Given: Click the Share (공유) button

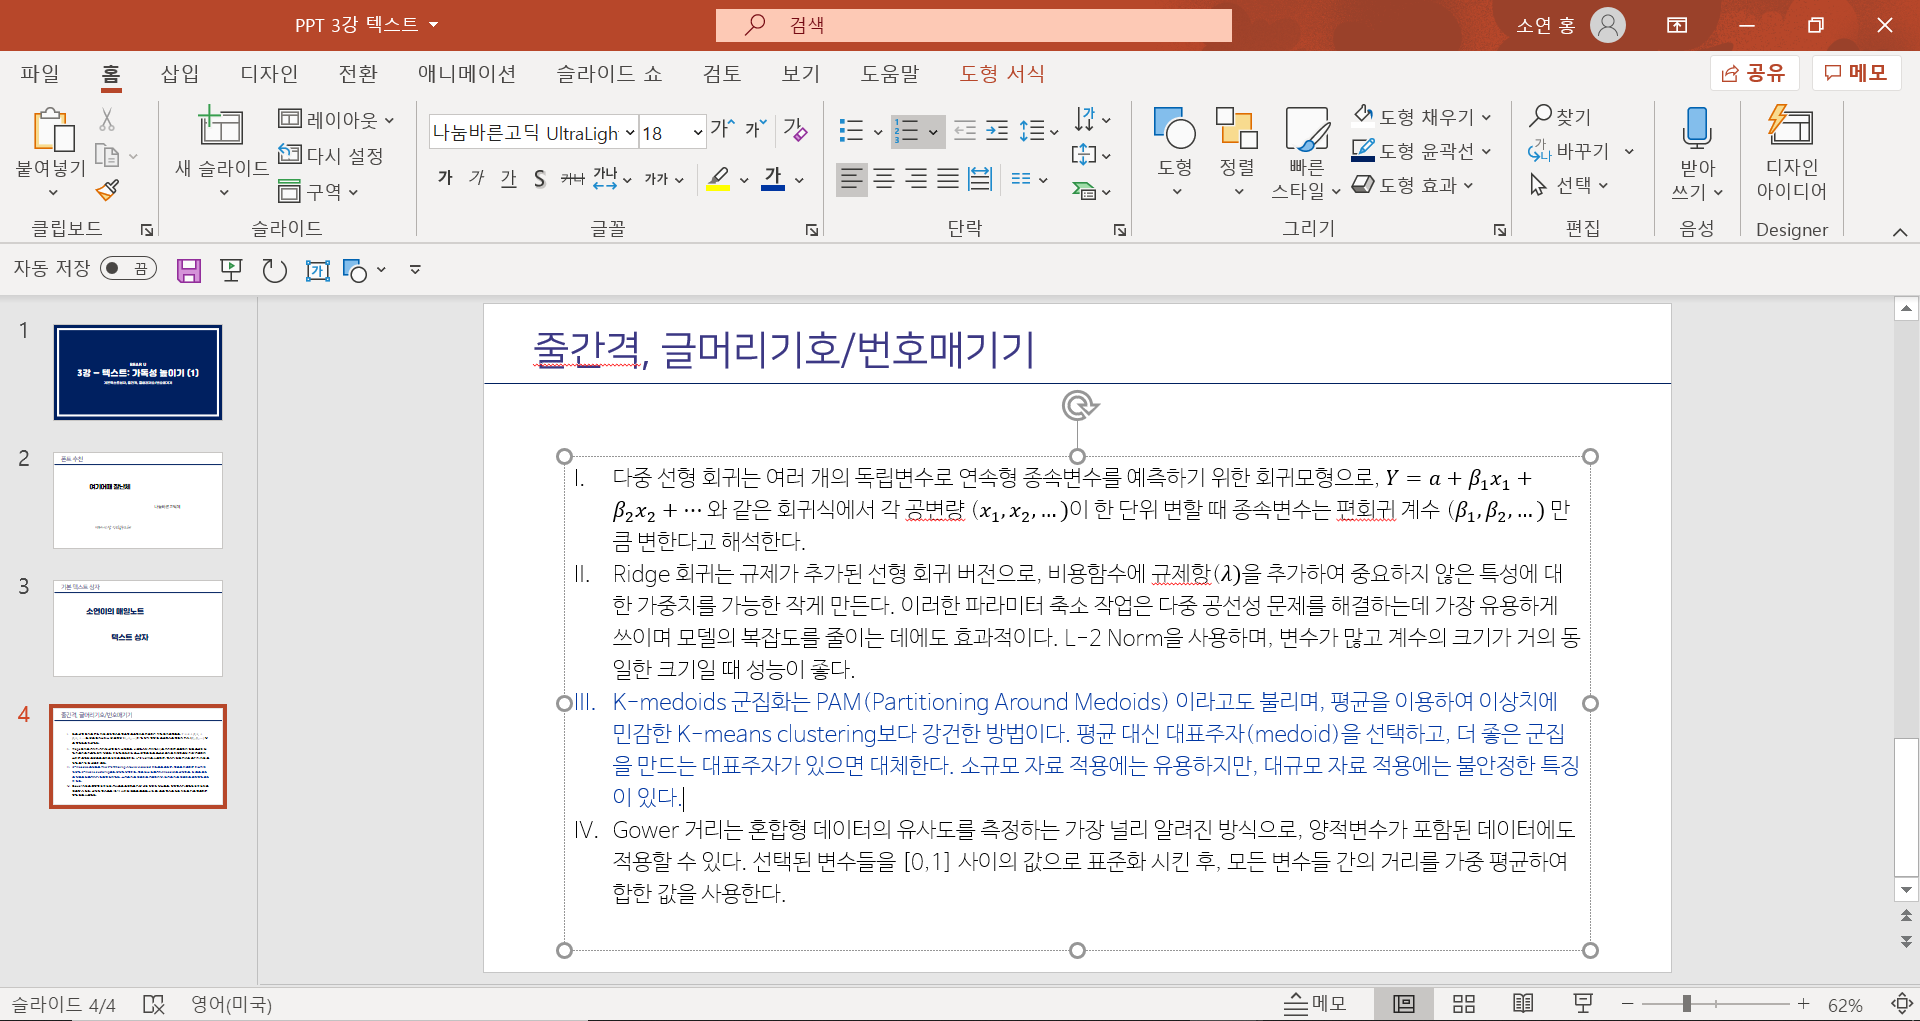Looking at the screenshot, I should point(1755,73).
